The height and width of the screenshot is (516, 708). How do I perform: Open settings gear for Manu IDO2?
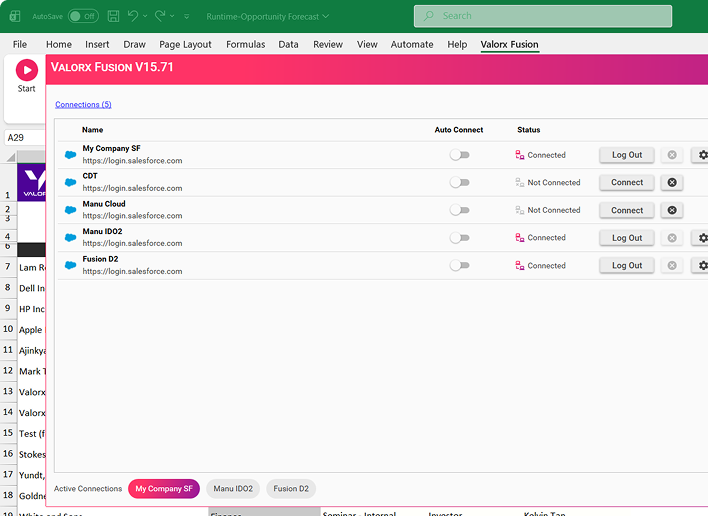(701, 237)
